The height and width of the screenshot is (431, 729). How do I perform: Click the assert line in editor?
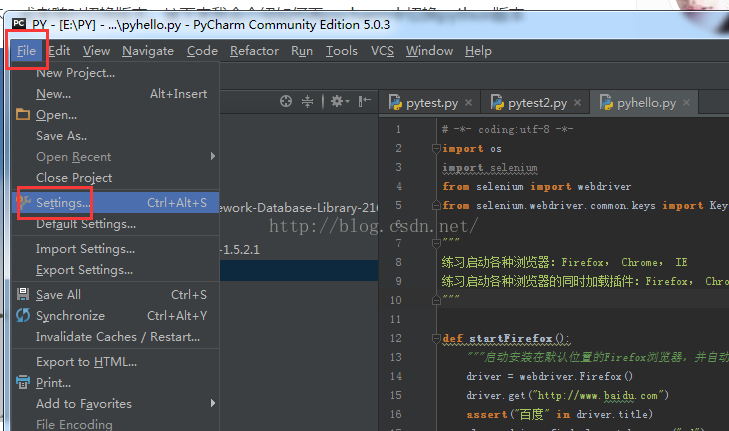pyautogui.click(x=560, y=414)
